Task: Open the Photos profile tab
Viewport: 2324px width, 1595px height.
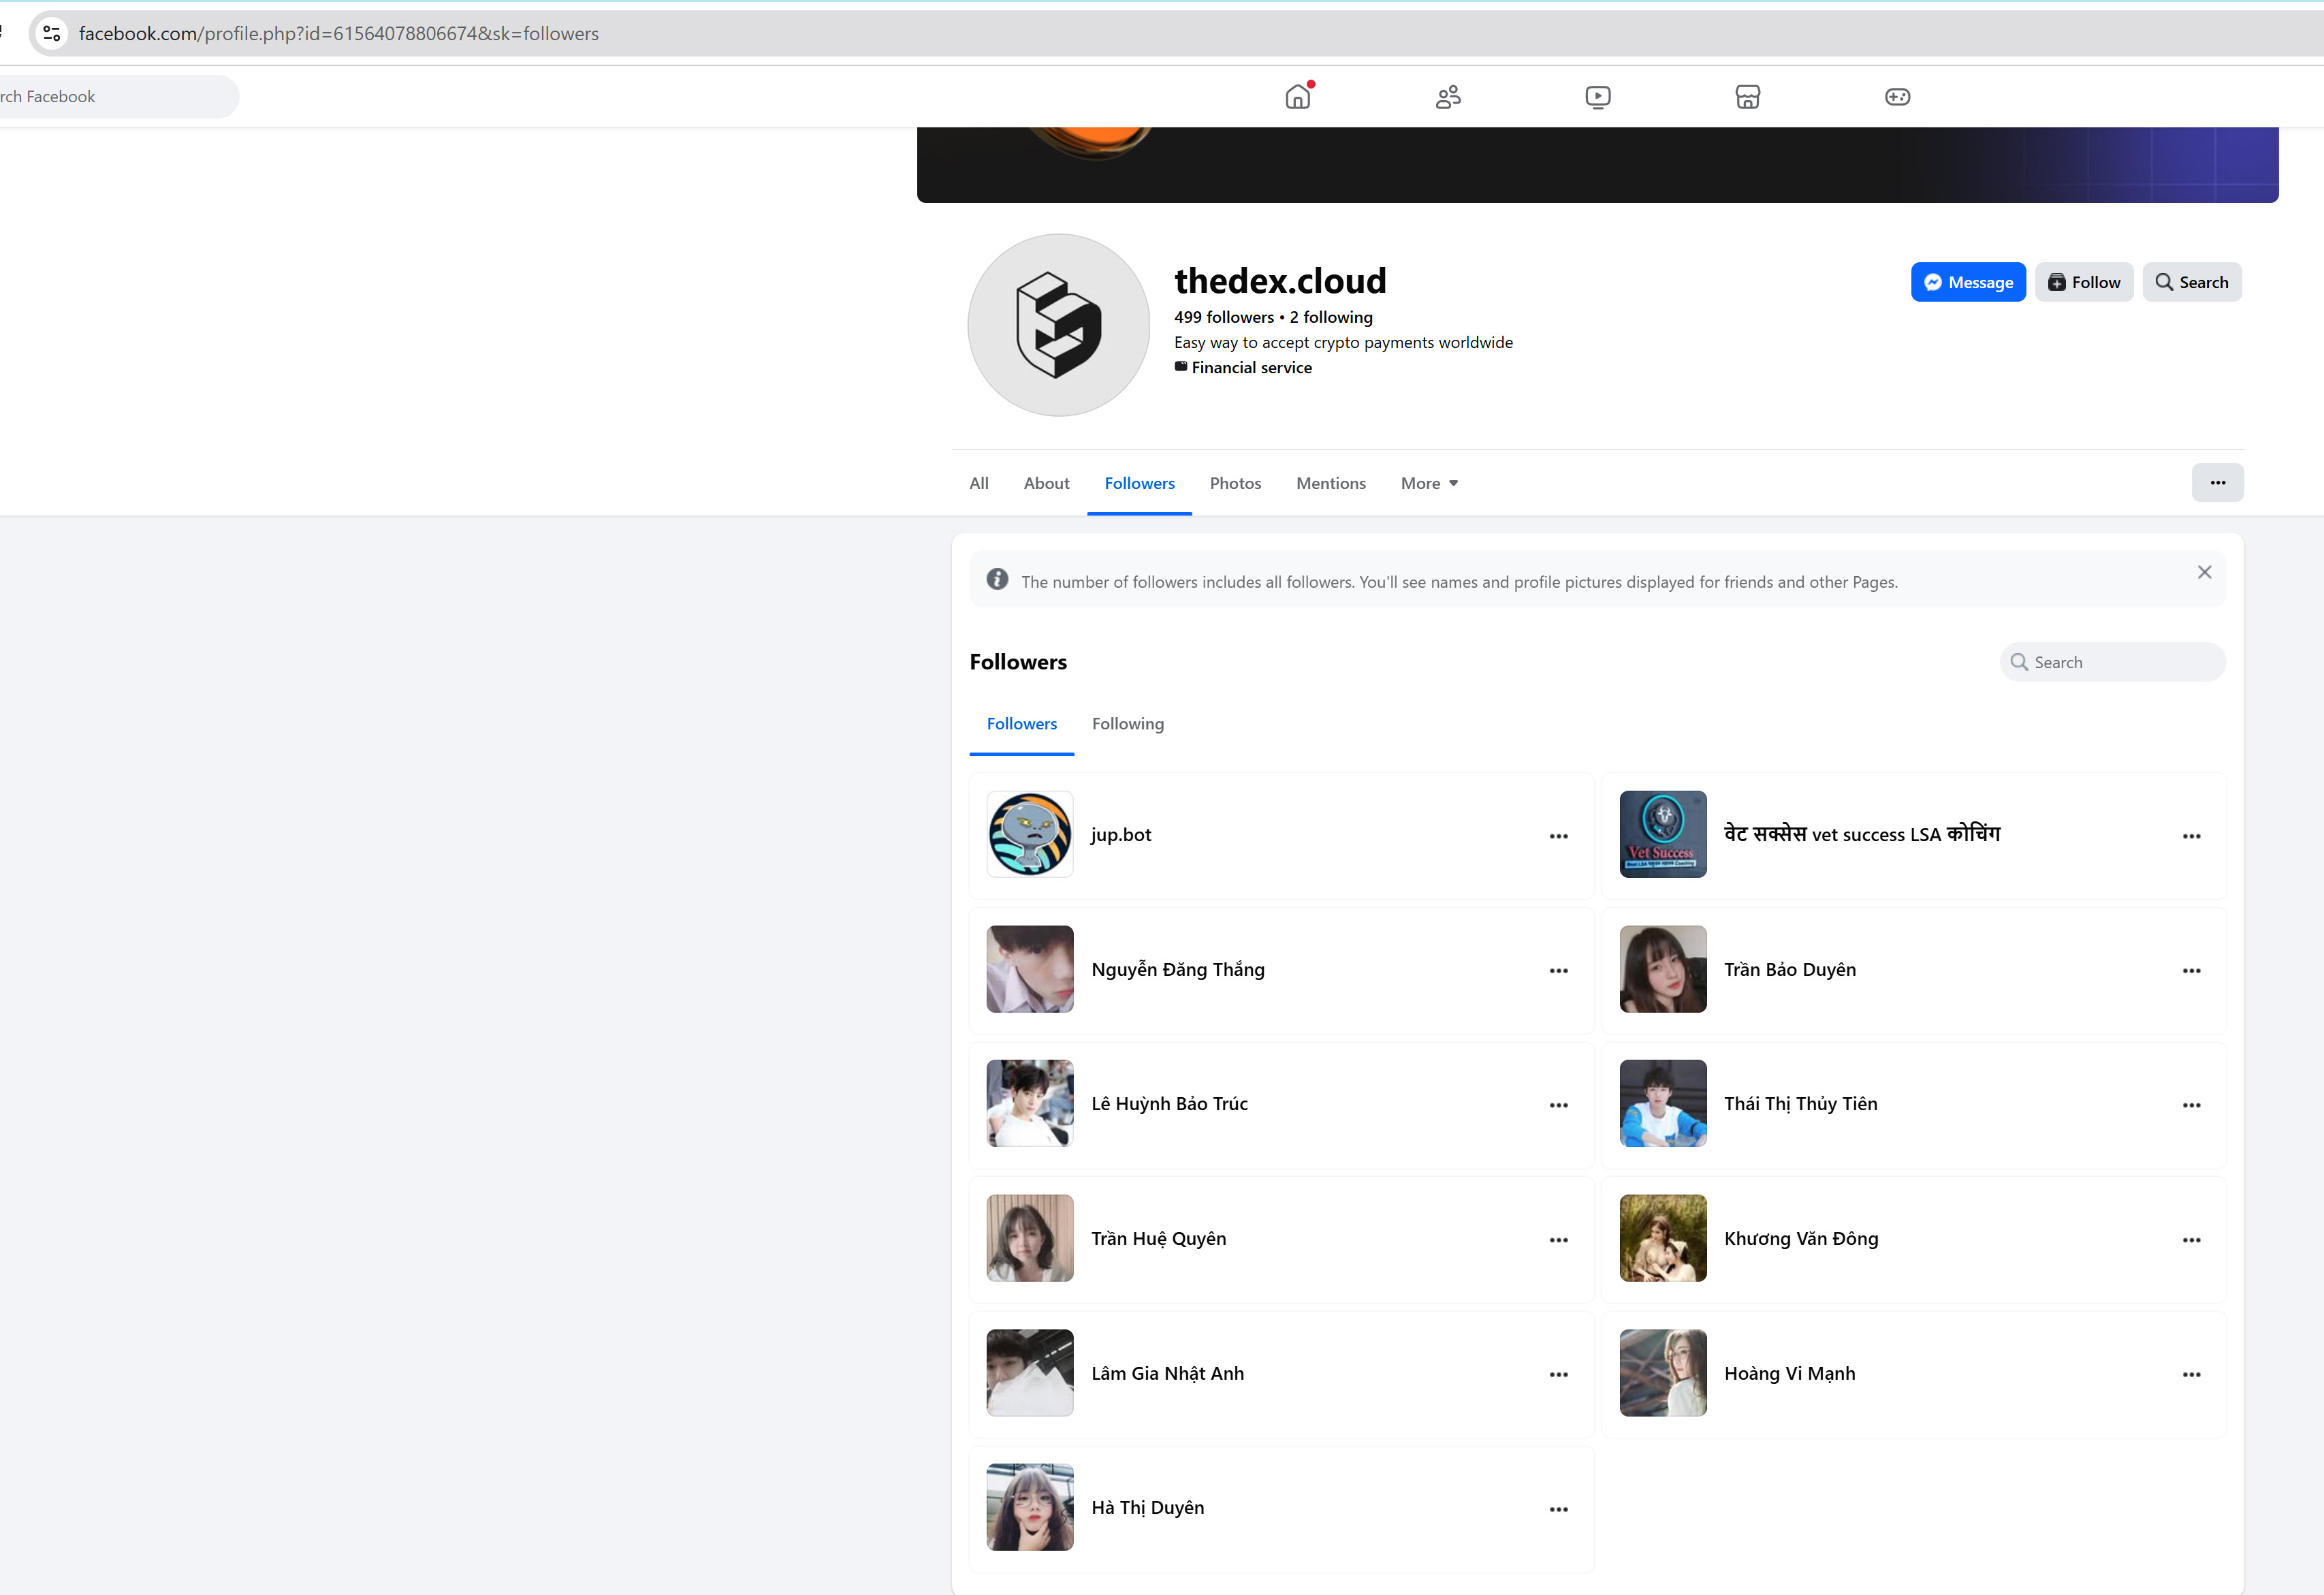Action: (x=1235, y=484)
